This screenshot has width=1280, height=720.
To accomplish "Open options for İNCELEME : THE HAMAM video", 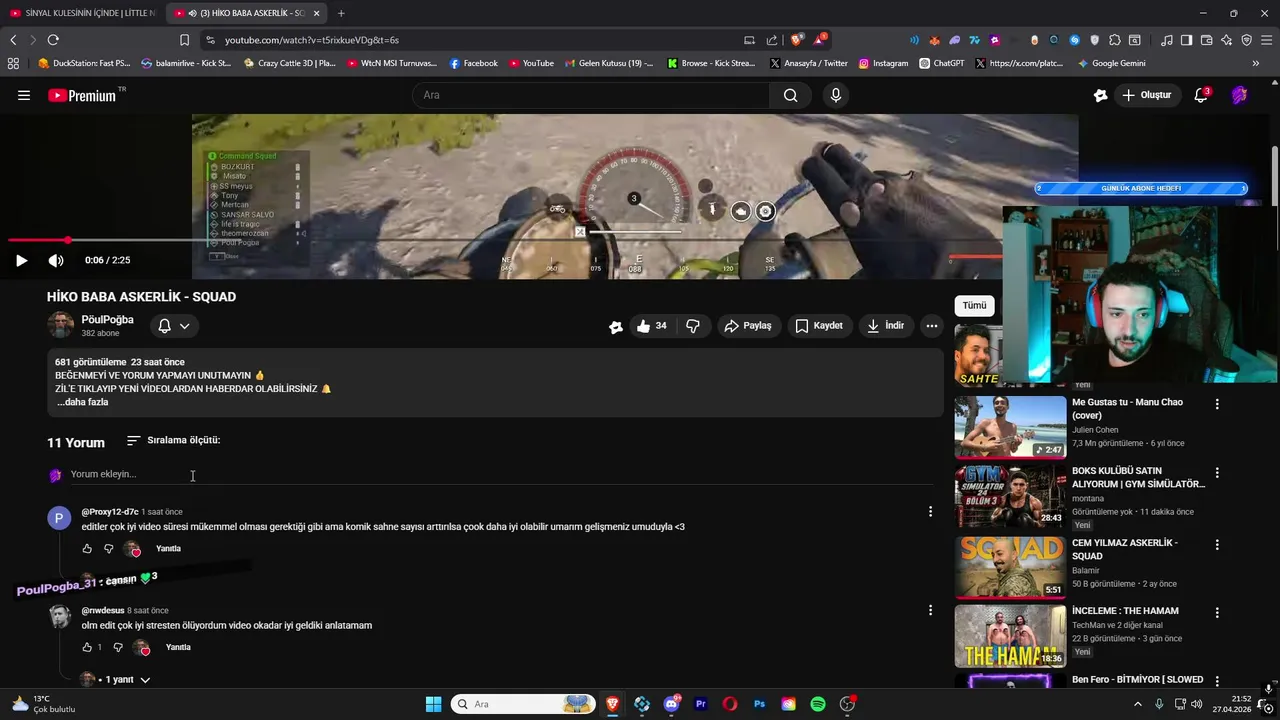I will (x=1217, y=613).
